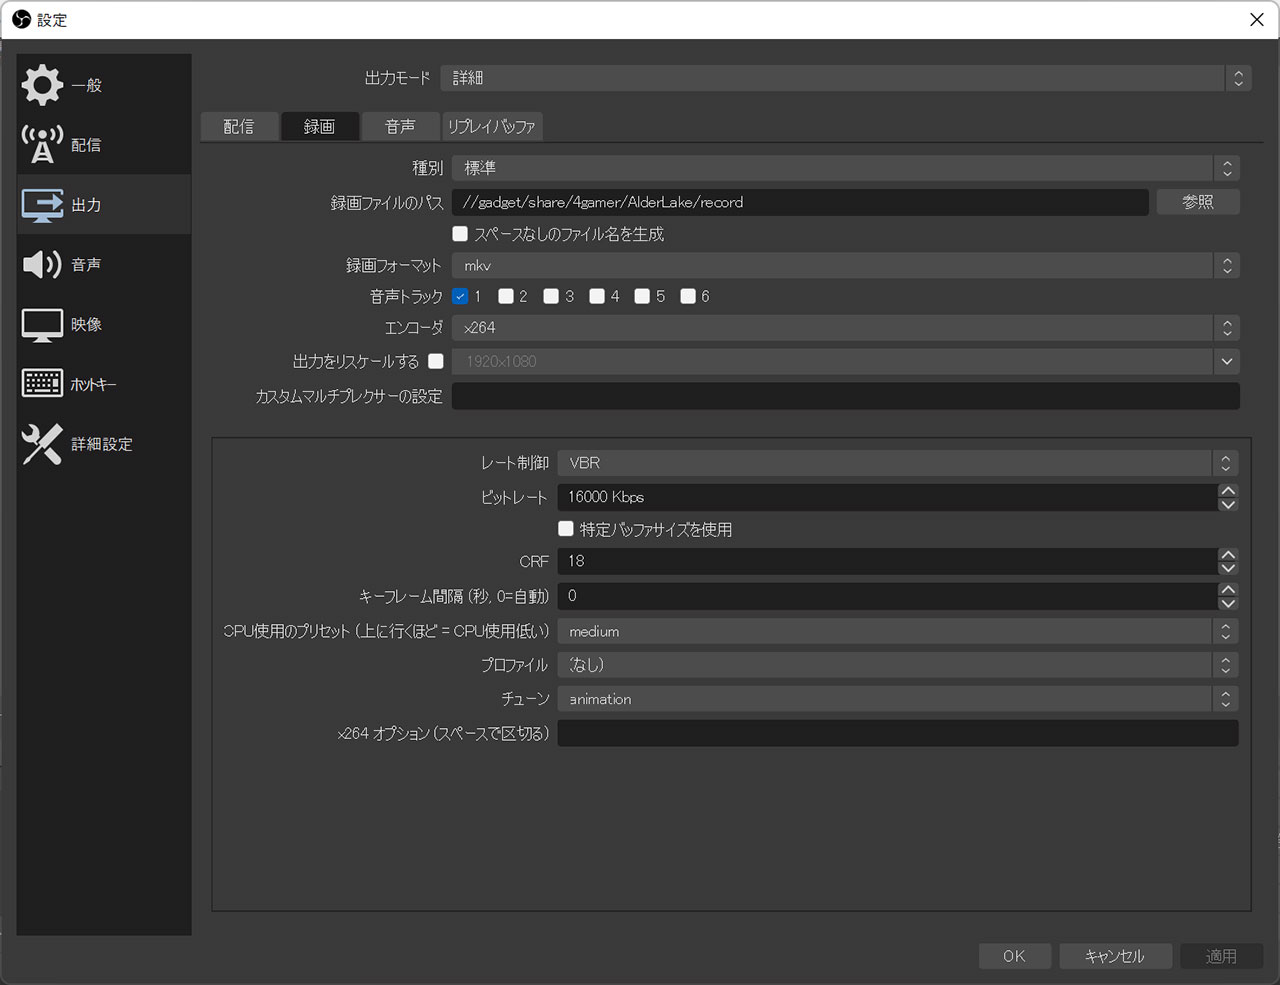Switch to the 配信 output tab
The width and height of the screenshot is (1280, 985).
(239, 126)
